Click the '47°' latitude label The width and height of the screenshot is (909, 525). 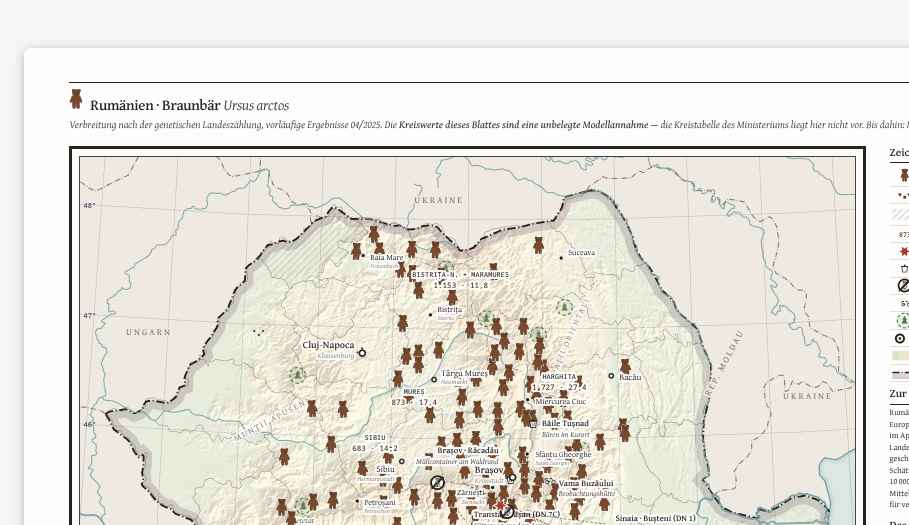point(89,316)
